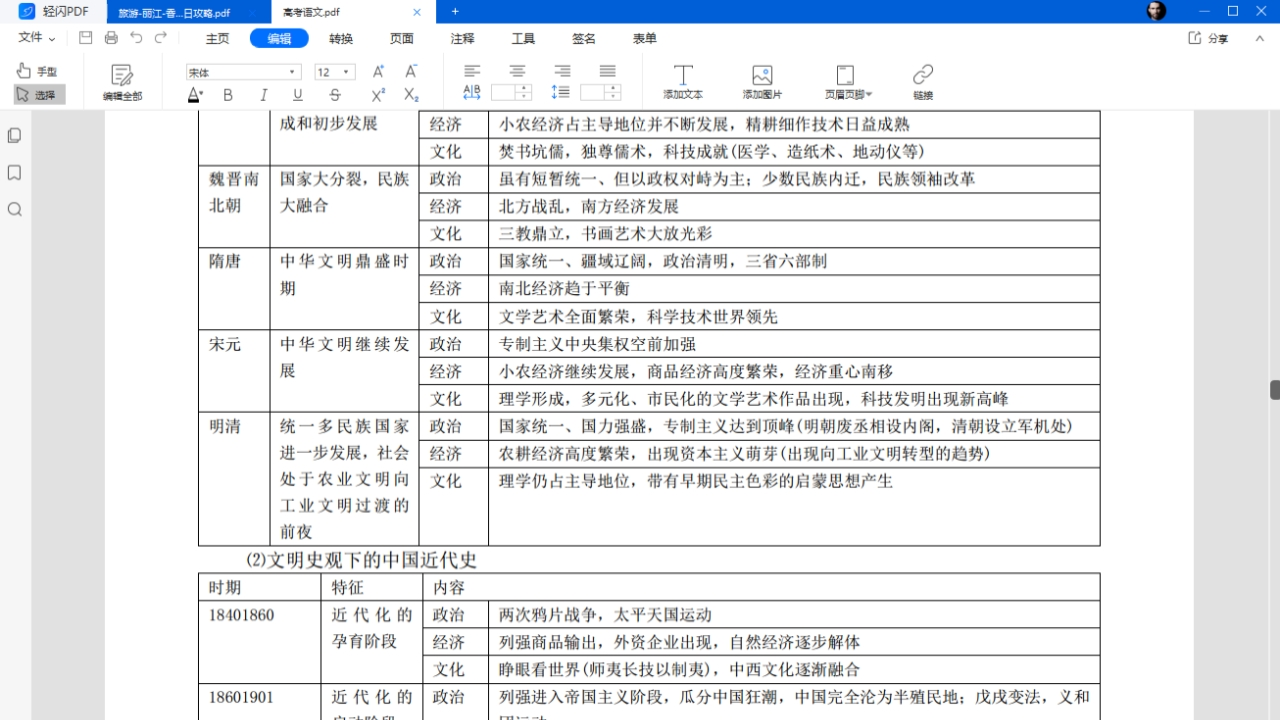Click the heading (2)文明史观下的中国近代史
Image resolution: width=1280 pixels, height=720 pixels.
click(x=361, y=560)
